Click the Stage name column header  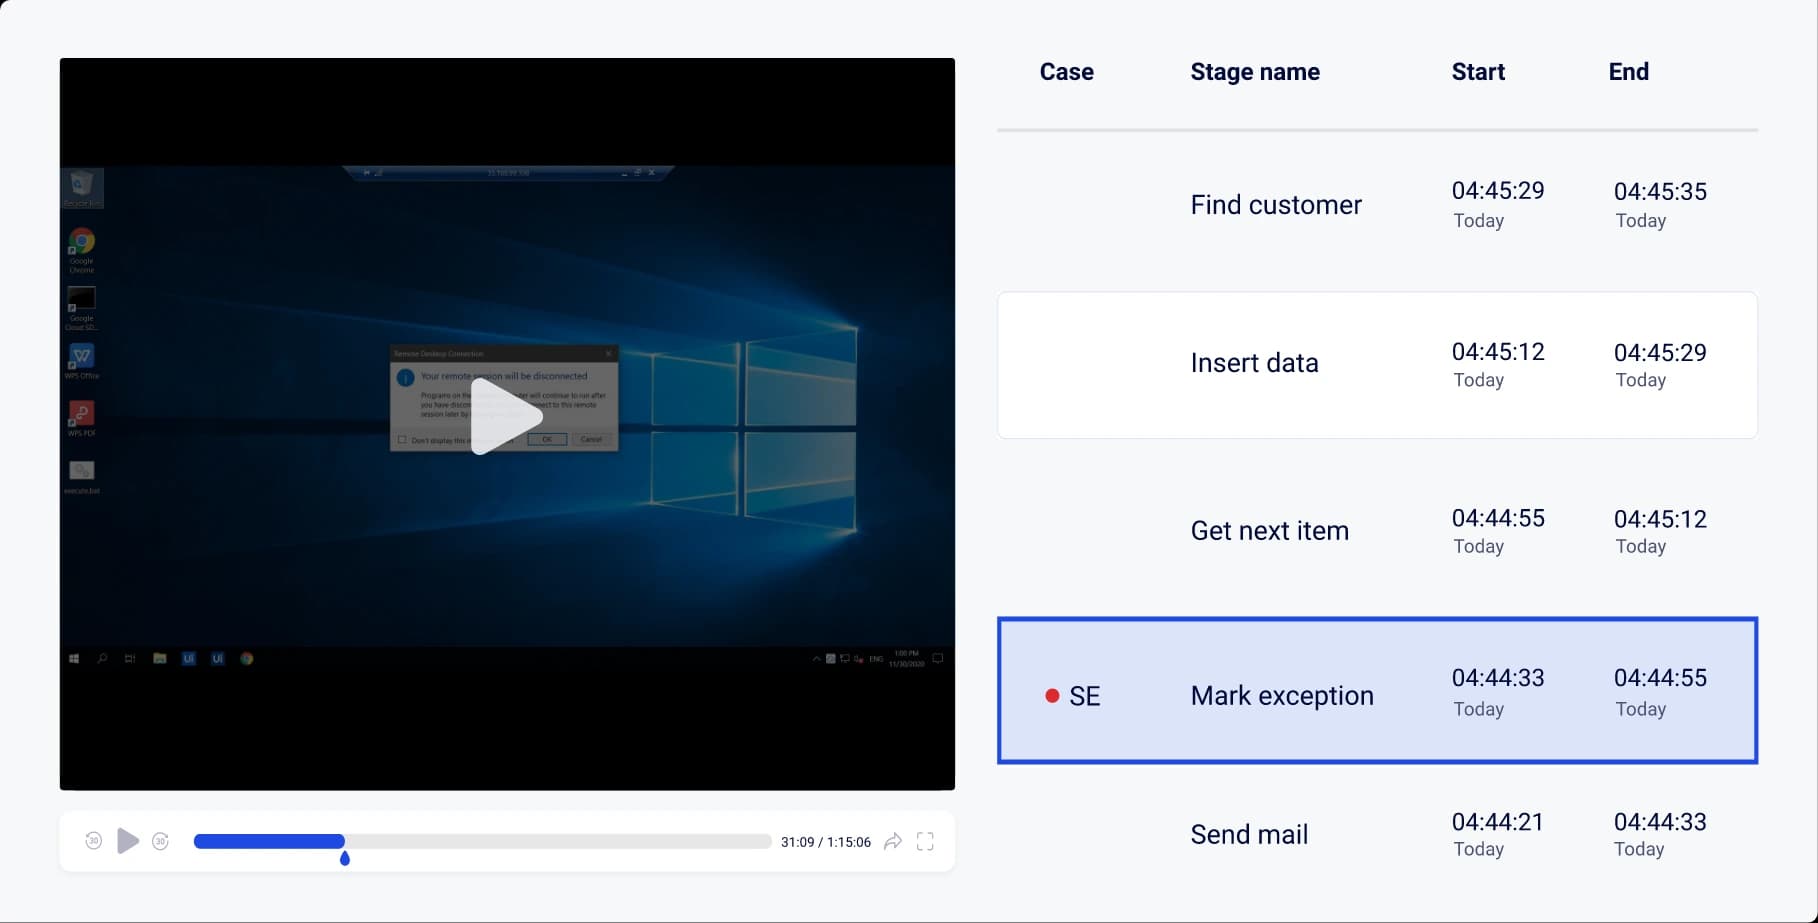(1255, 72)
